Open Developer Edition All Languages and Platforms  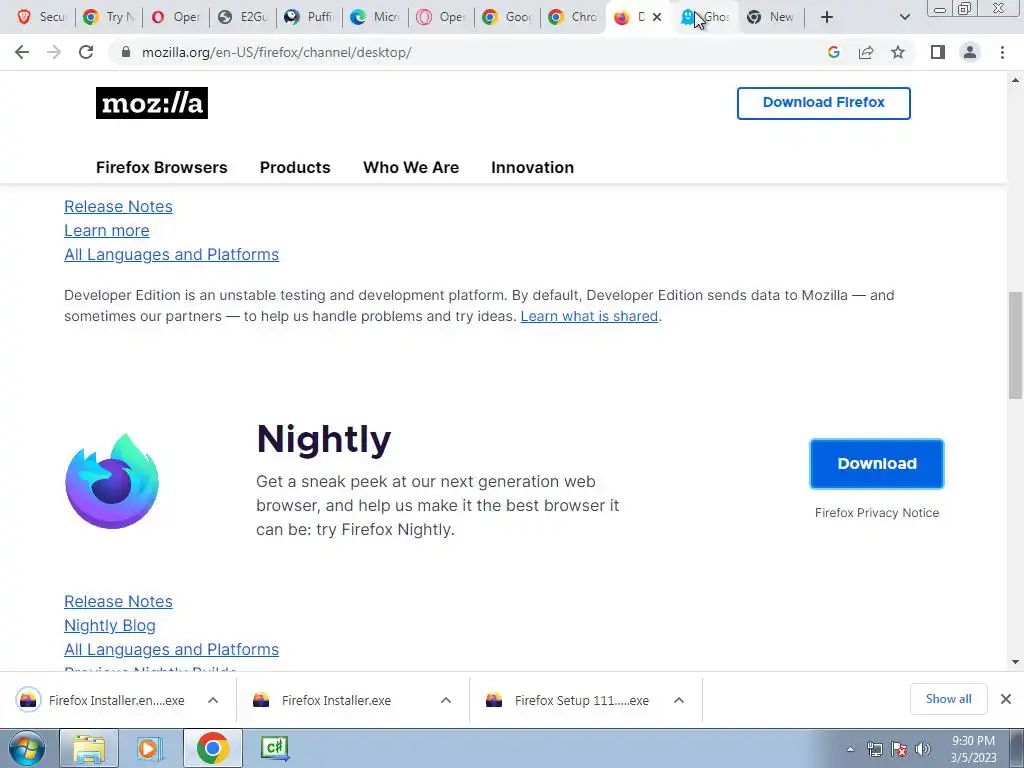[x=171, y=255]
